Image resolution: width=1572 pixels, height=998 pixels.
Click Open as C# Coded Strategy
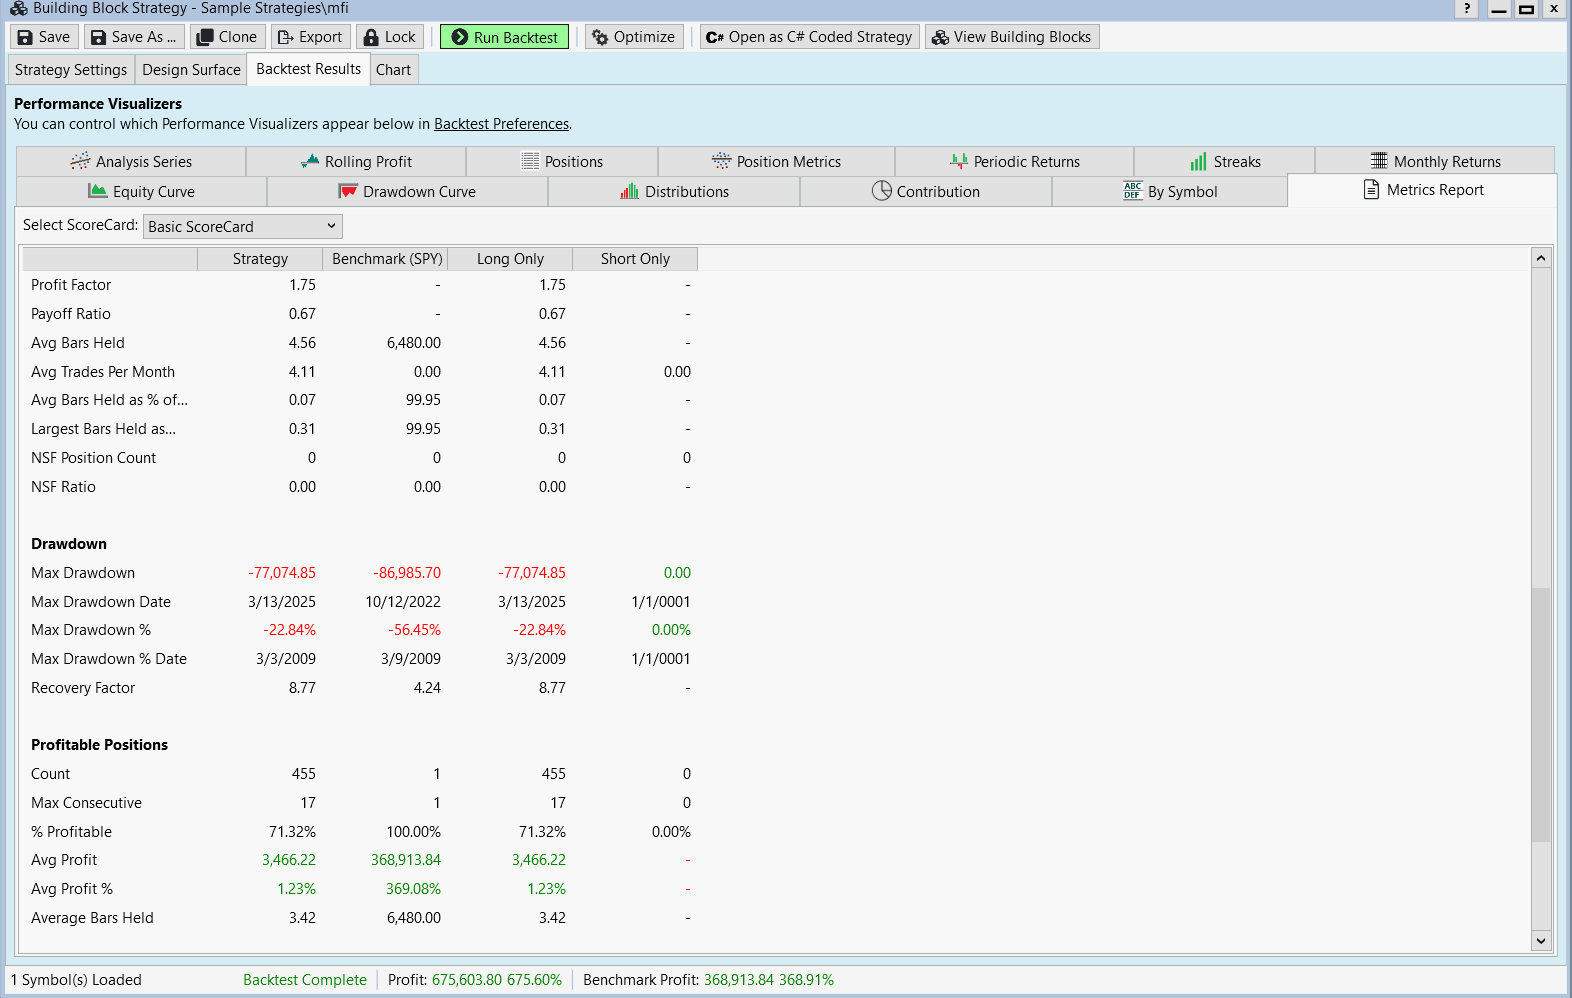[809, 37]
